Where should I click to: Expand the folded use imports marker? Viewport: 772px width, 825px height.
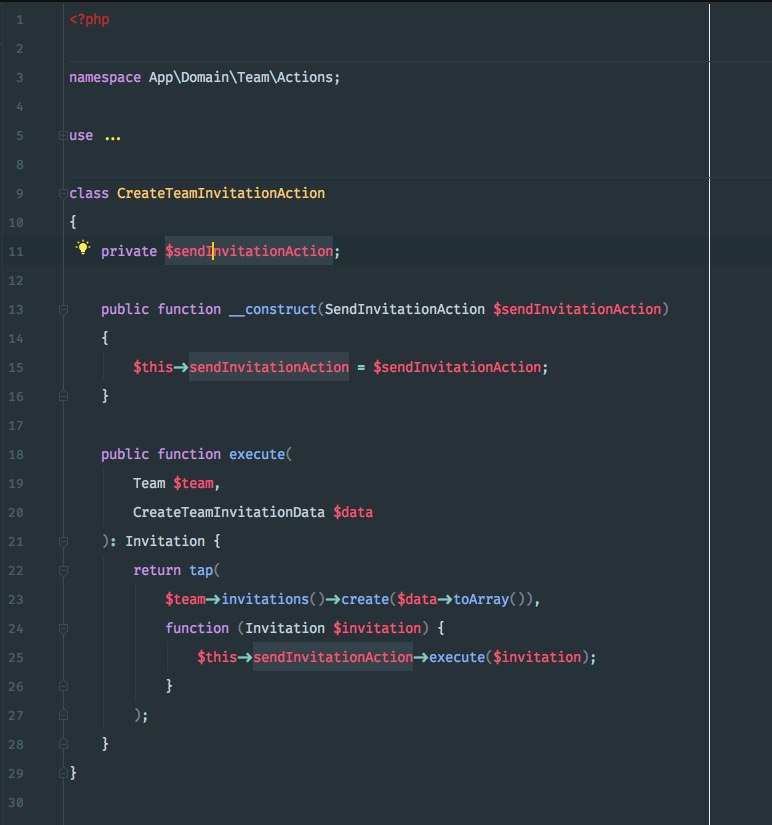pyautogui.click(x=63, y=135)
